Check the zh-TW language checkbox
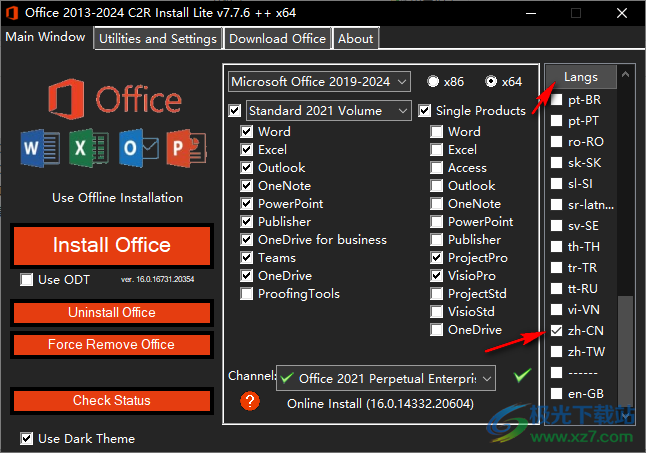 click(x=557, y=352)
